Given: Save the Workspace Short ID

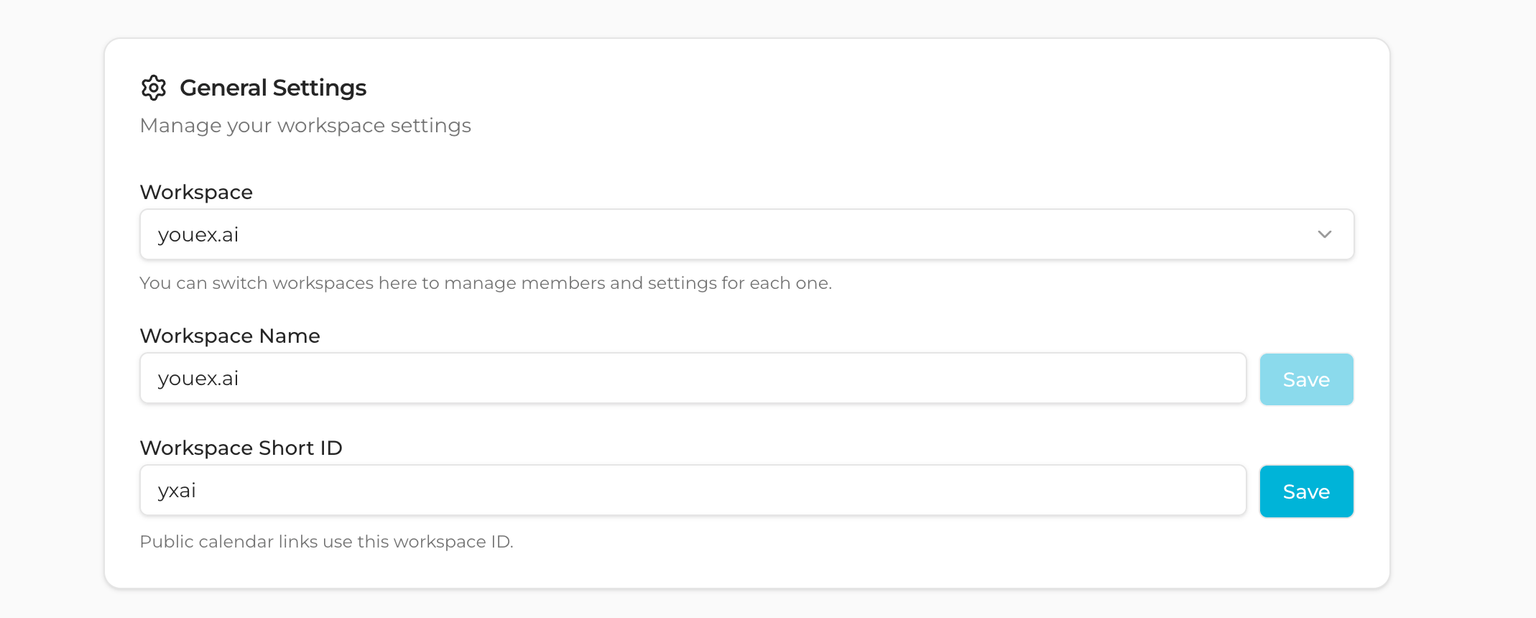Looking at the screenshot, I should pos(1306,491).
